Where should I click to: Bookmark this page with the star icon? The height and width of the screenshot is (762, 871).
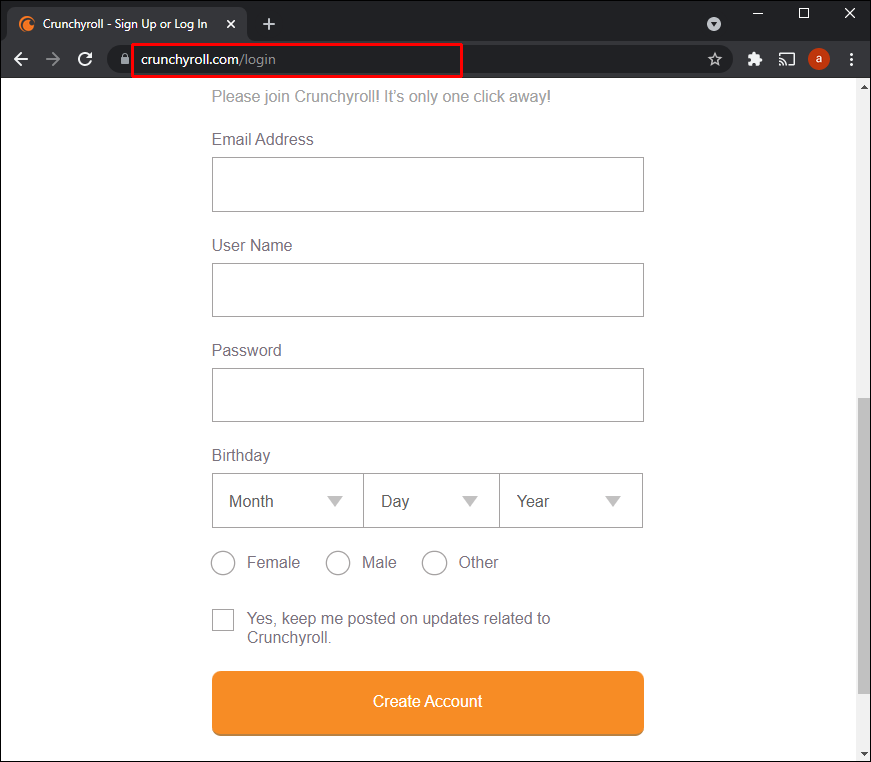click(715, 59)
